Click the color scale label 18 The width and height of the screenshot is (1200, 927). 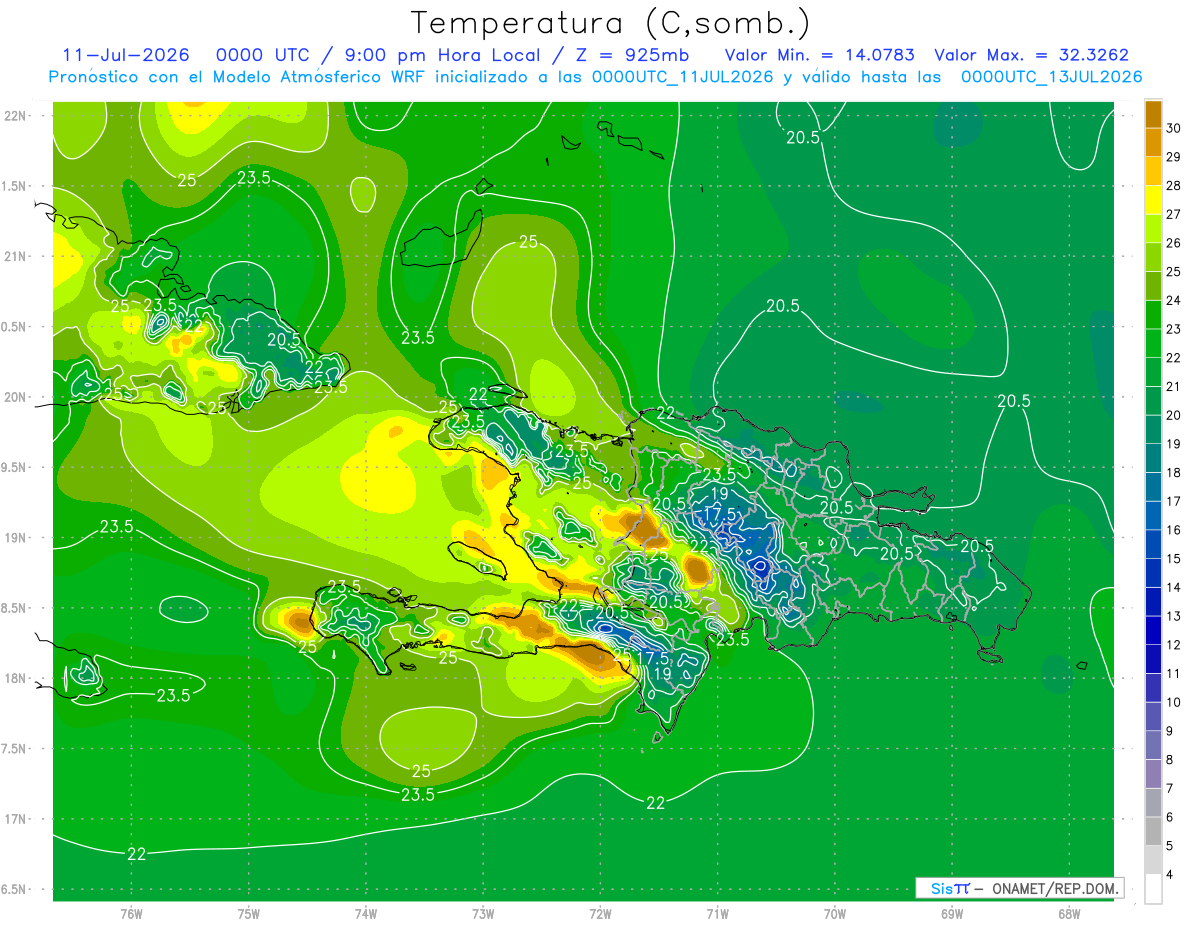1173,473
